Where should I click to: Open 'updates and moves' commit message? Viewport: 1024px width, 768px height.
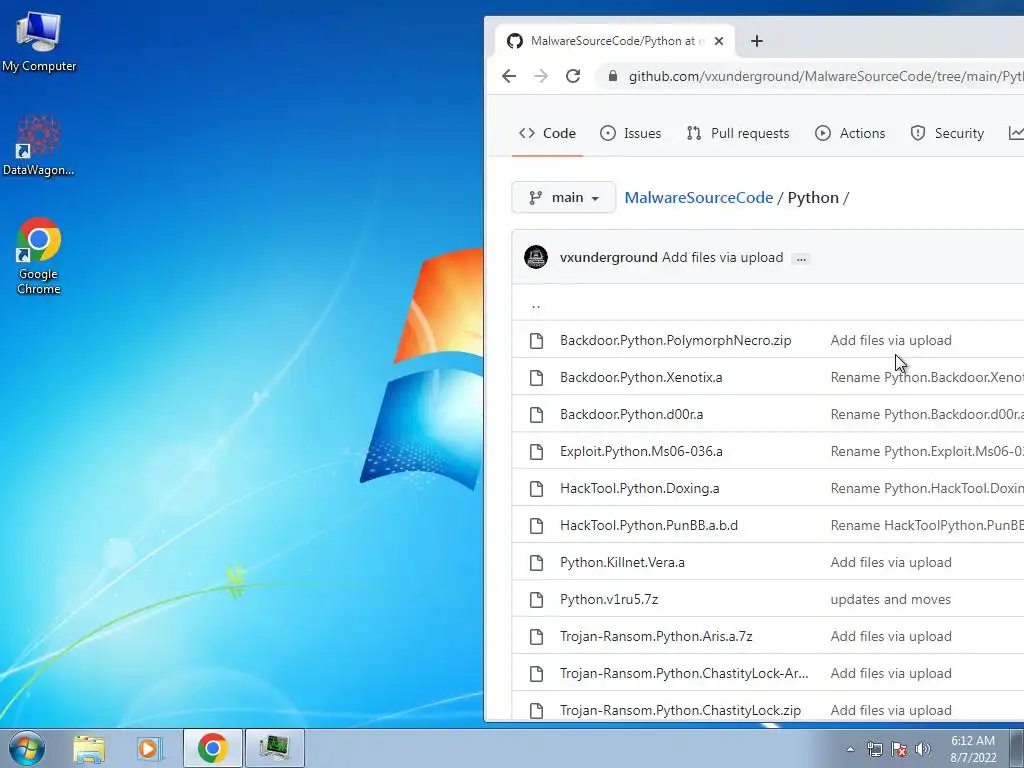(890, 600)
